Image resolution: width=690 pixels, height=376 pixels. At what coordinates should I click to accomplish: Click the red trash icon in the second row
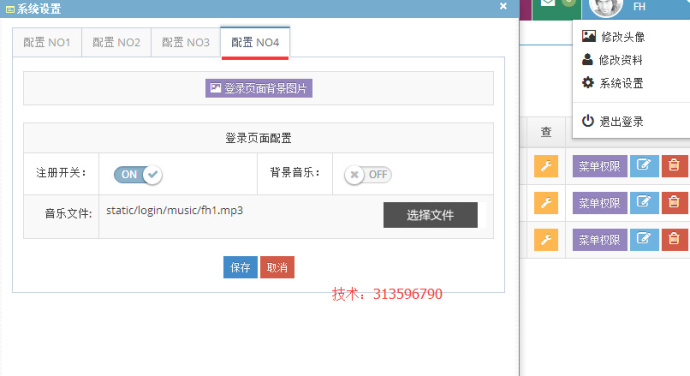(674, 203)
